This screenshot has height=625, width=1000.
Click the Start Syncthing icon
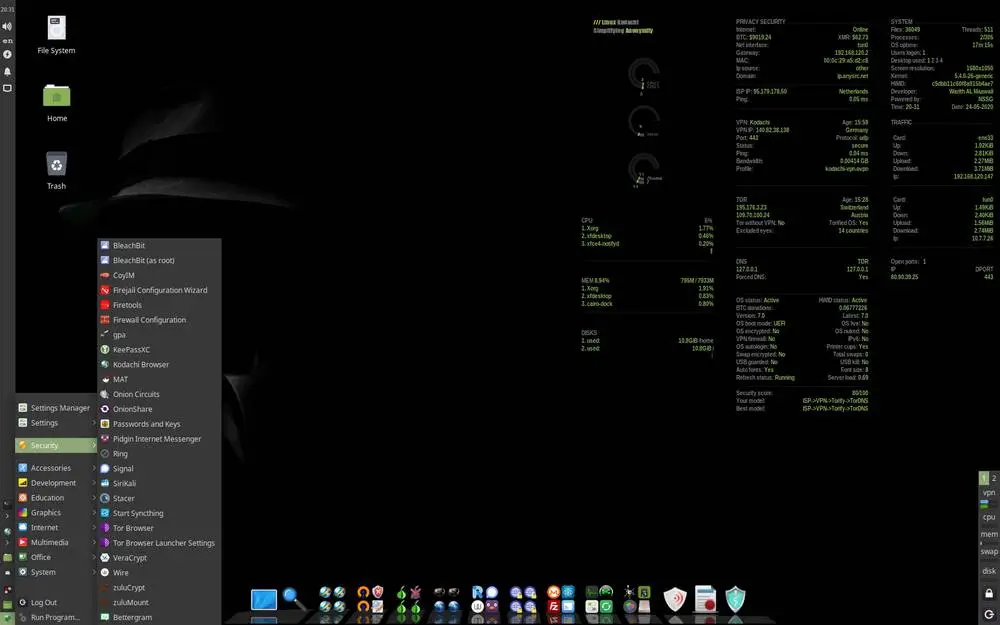coord(105,513)
